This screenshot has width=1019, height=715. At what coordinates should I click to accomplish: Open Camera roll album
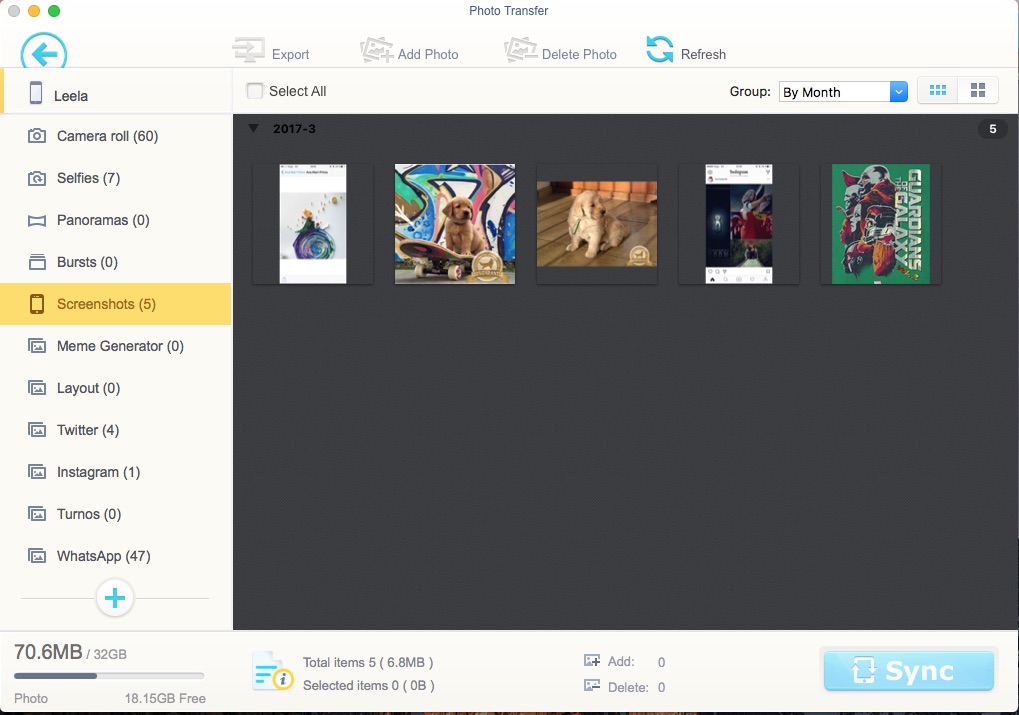107,136
